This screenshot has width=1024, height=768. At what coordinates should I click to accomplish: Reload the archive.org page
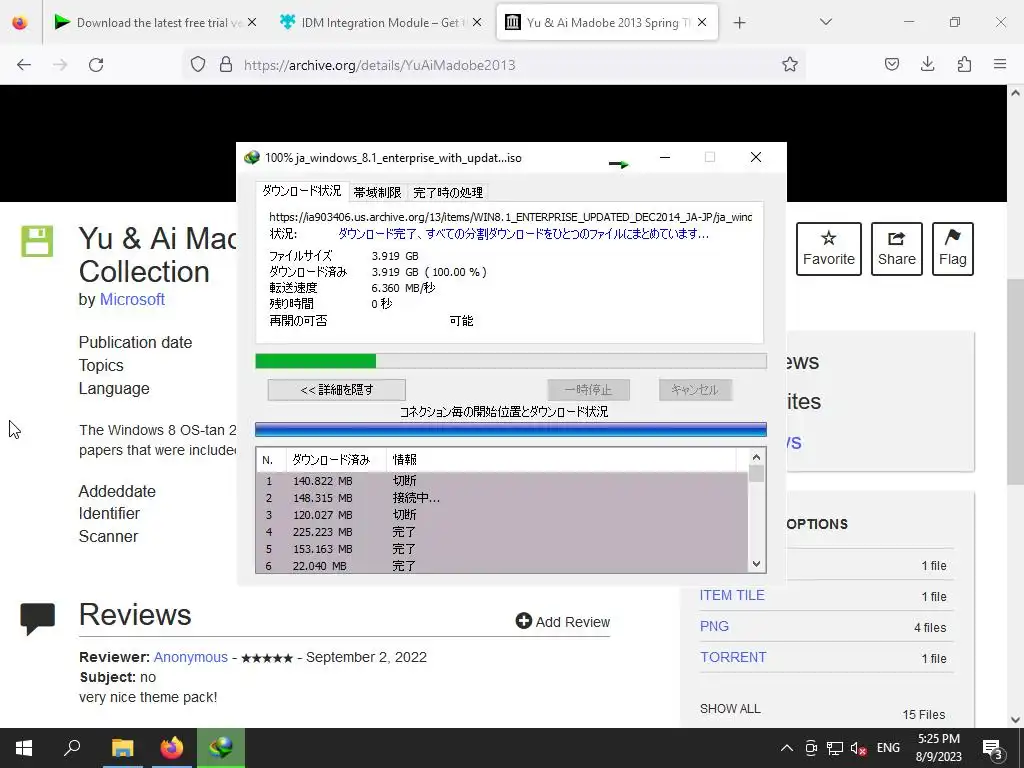click(96, 65)
